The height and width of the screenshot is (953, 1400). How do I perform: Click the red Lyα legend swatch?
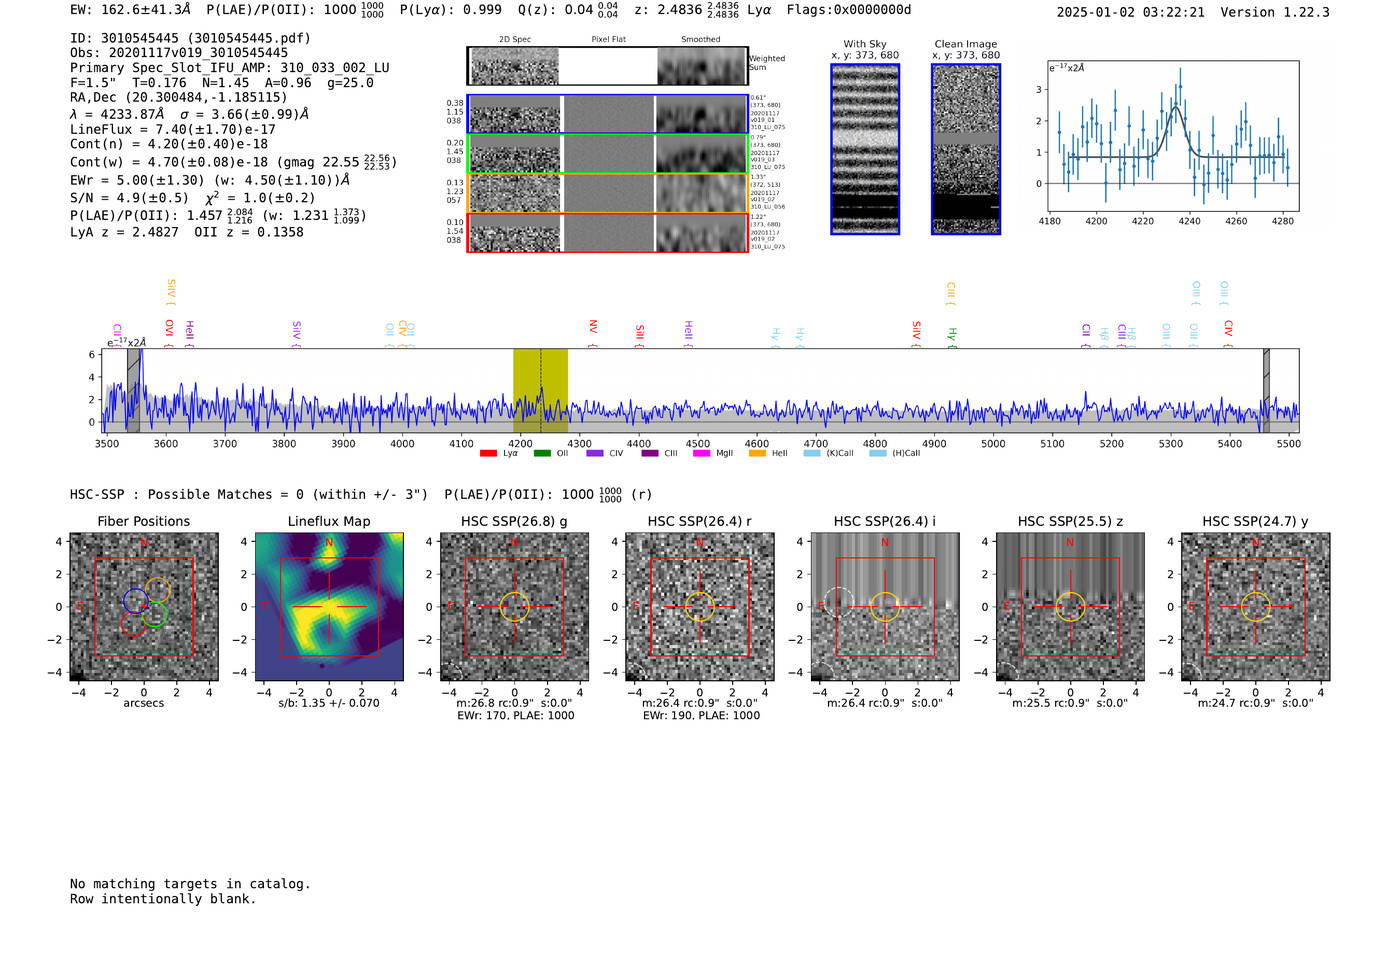(x=488, y=453)
